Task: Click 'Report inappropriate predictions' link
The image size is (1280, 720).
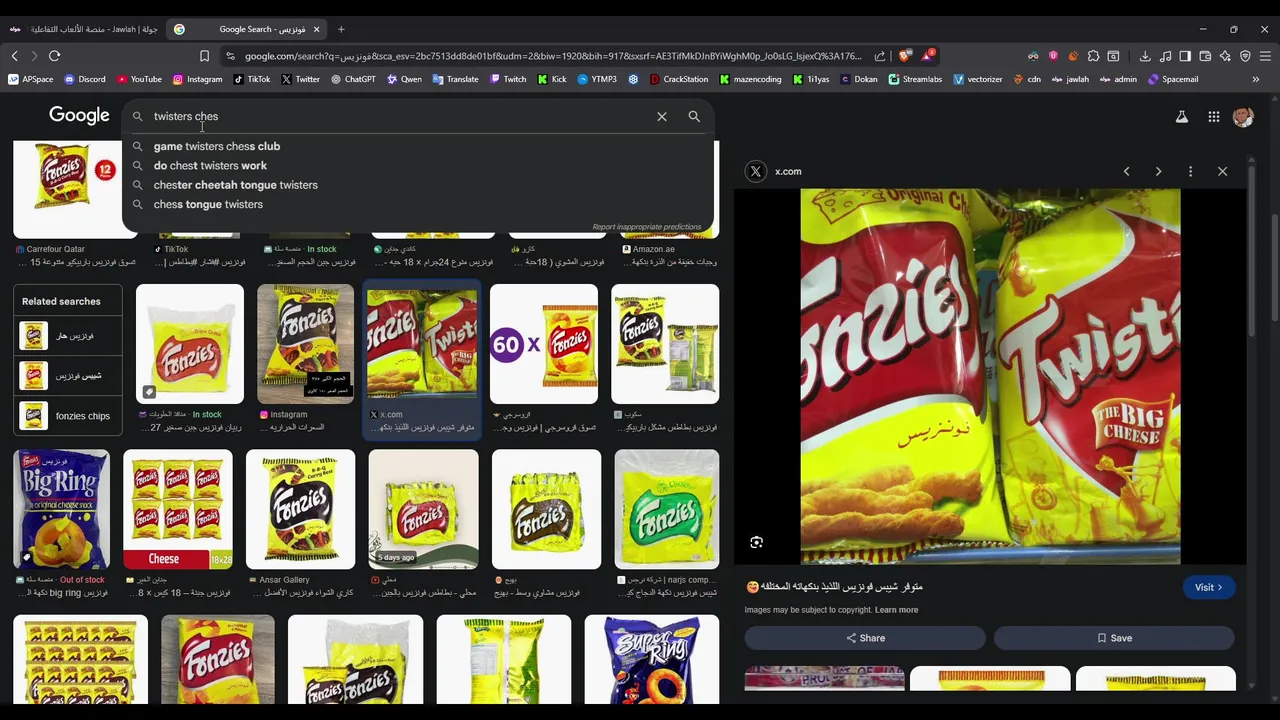Action: [x=647, y=227]
